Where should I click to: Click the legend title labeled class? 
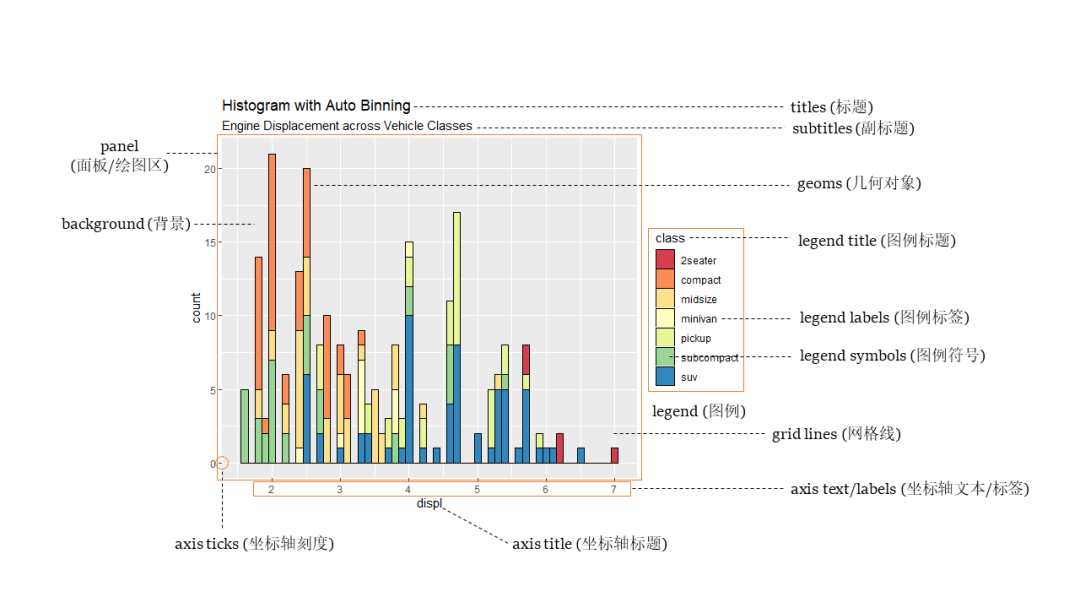coord(670,238)
